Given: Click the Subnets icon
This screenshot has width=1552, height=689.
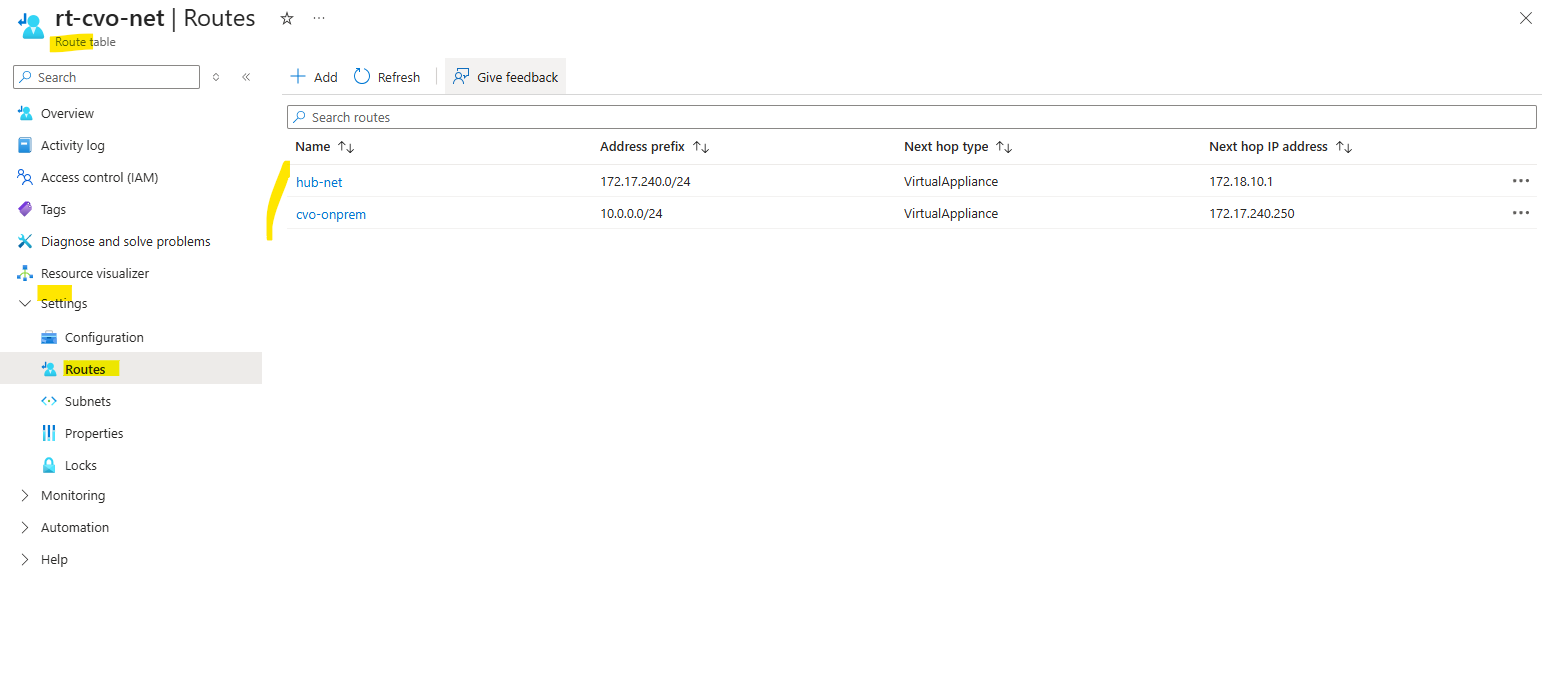Looking at the screenshot, I should click(x=49, y=401).
